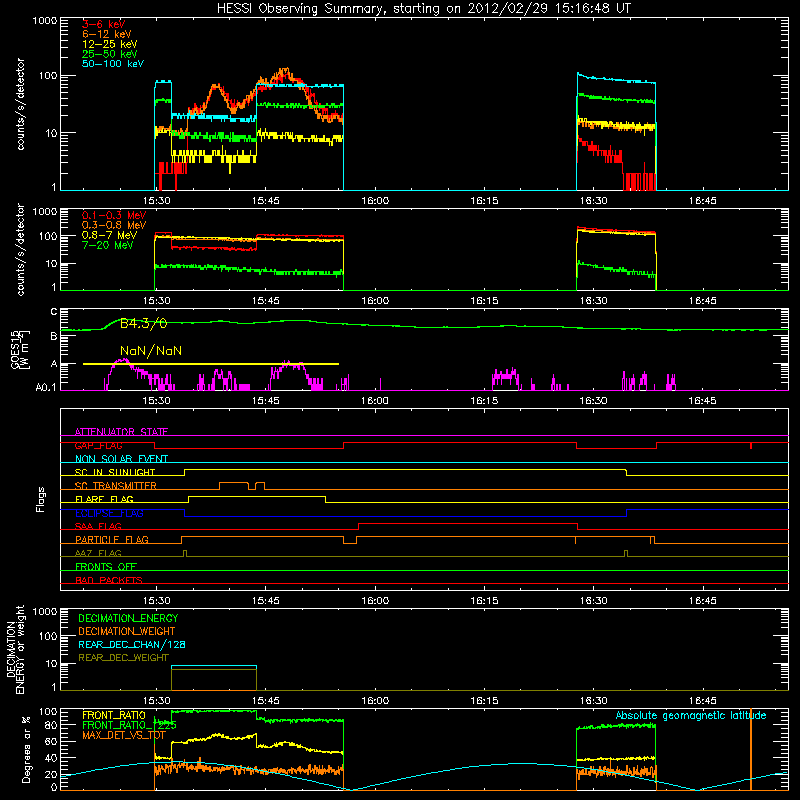Click the 16:30 tick label under decimation panel
Image resolution: width=800 pixels, height=800 pixels.
pyautogui.click(x=593, y=701)
